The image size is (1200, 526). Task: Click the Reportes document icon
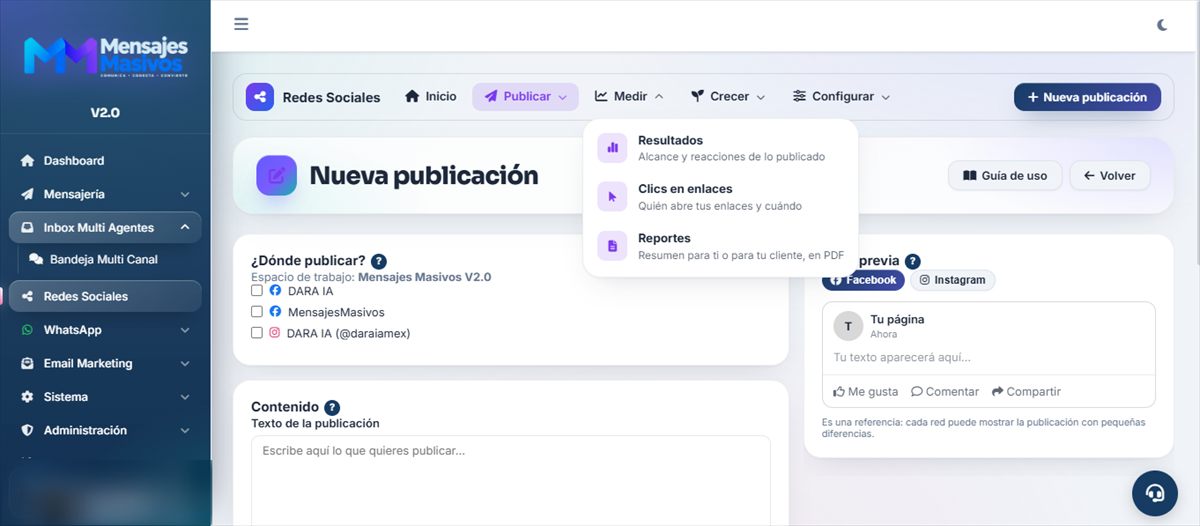coord(612,246)
